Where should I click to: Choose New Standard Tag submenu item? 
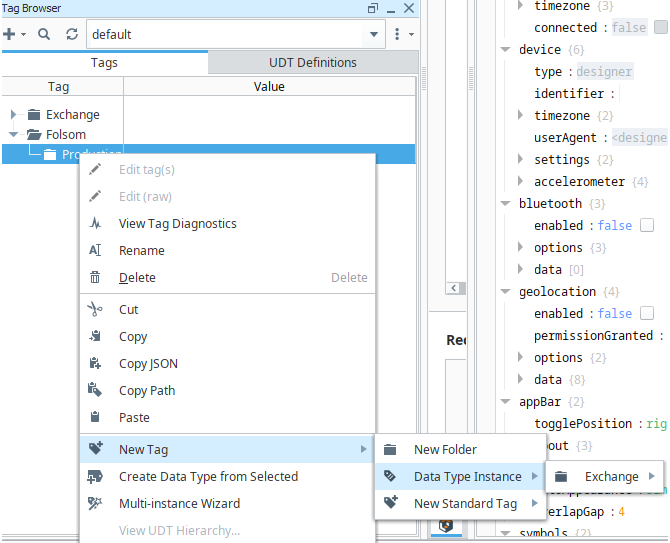465,504
